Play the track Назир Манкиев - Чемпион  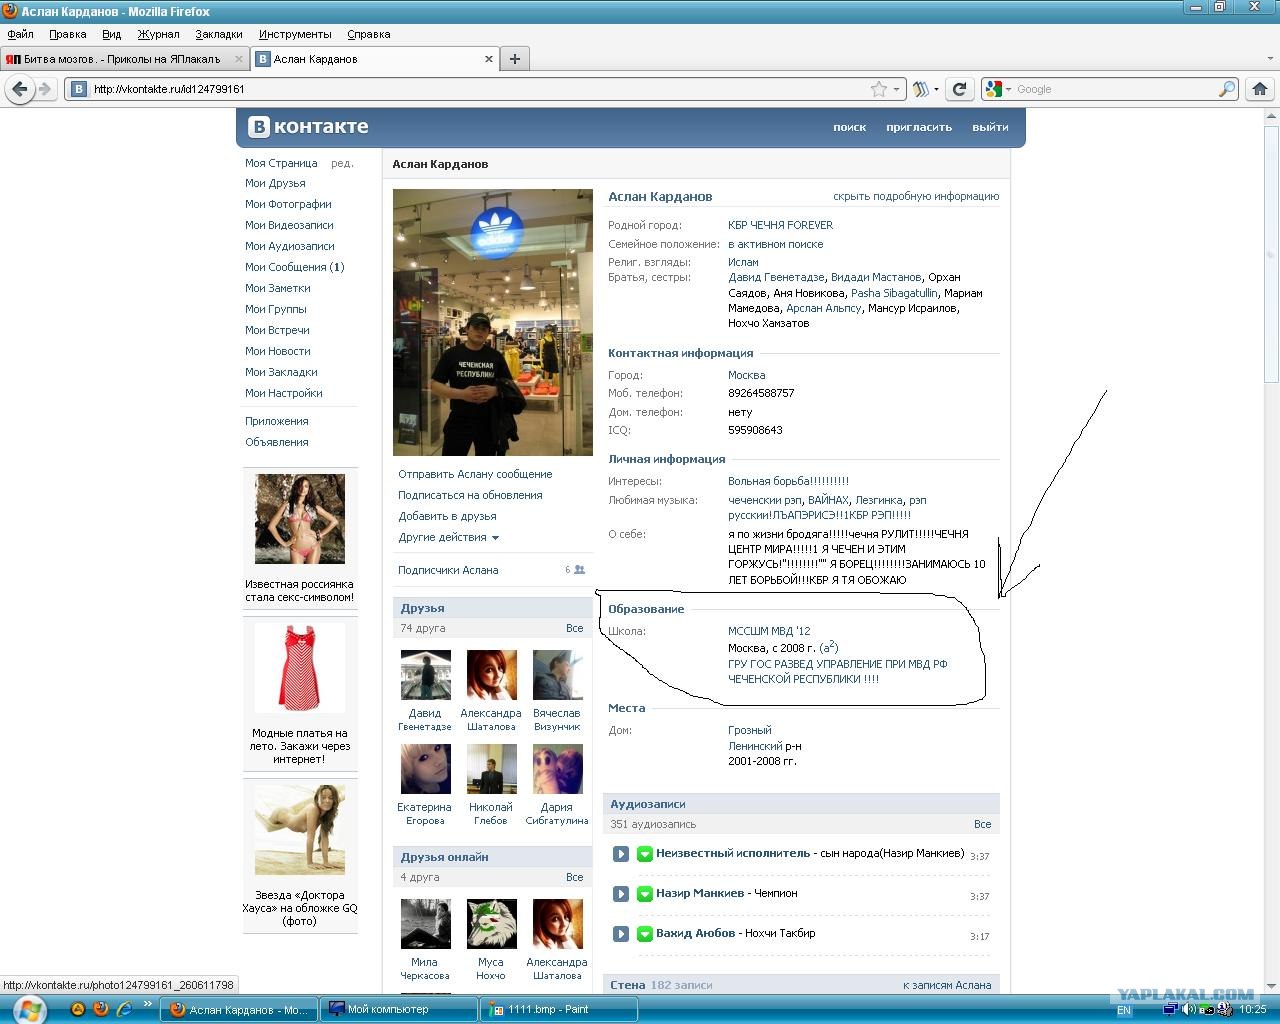point(621,894)
